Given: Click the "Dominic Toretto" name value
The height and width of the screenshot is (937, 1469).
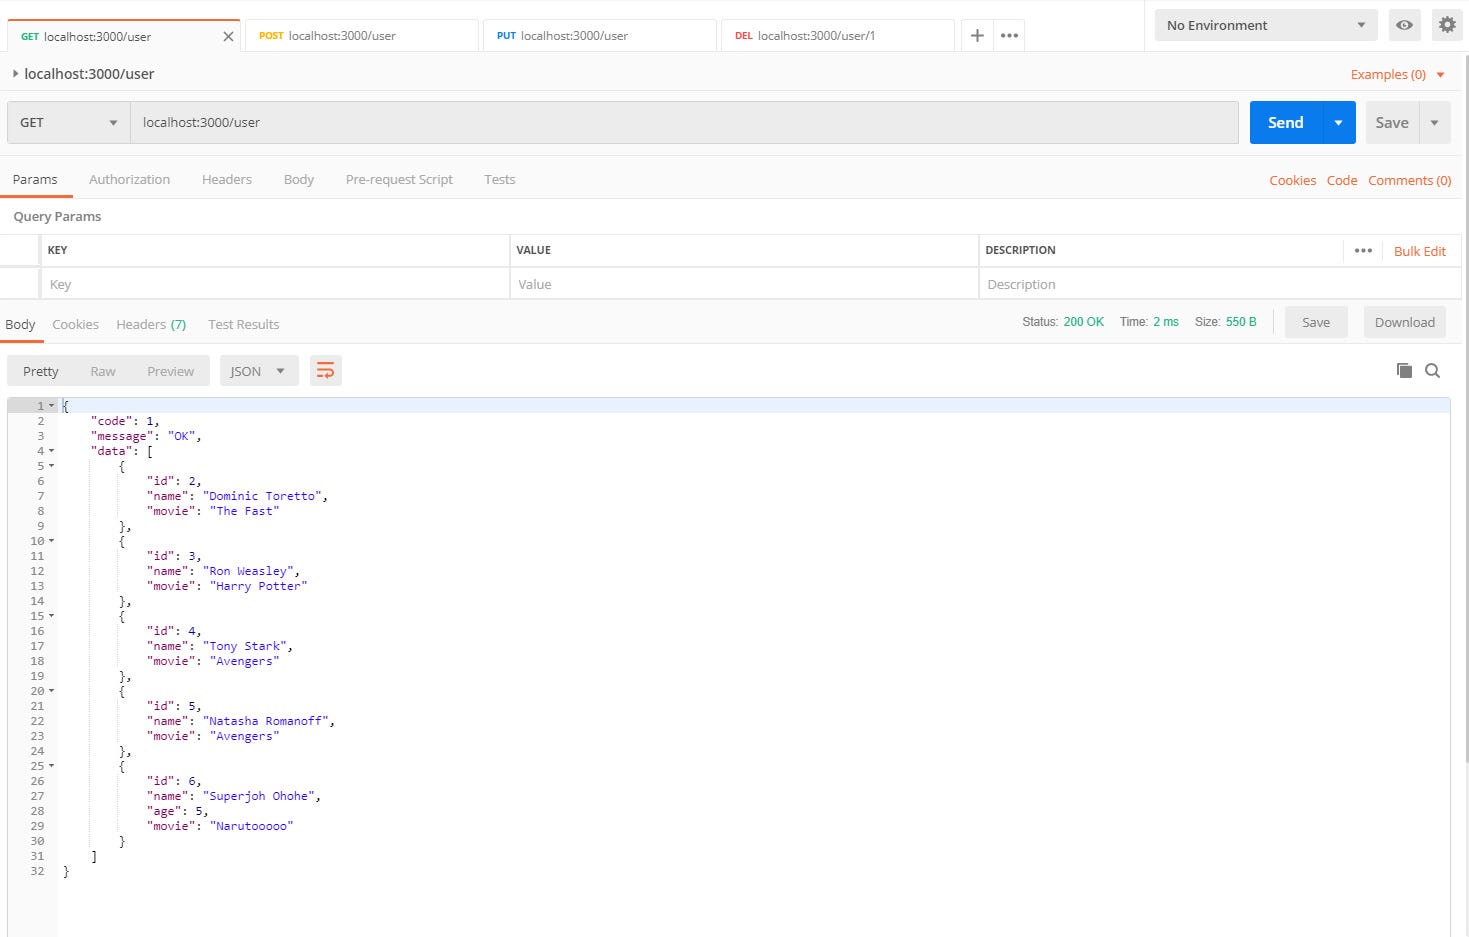Looking at the screenshot, I should coord(262,496).
